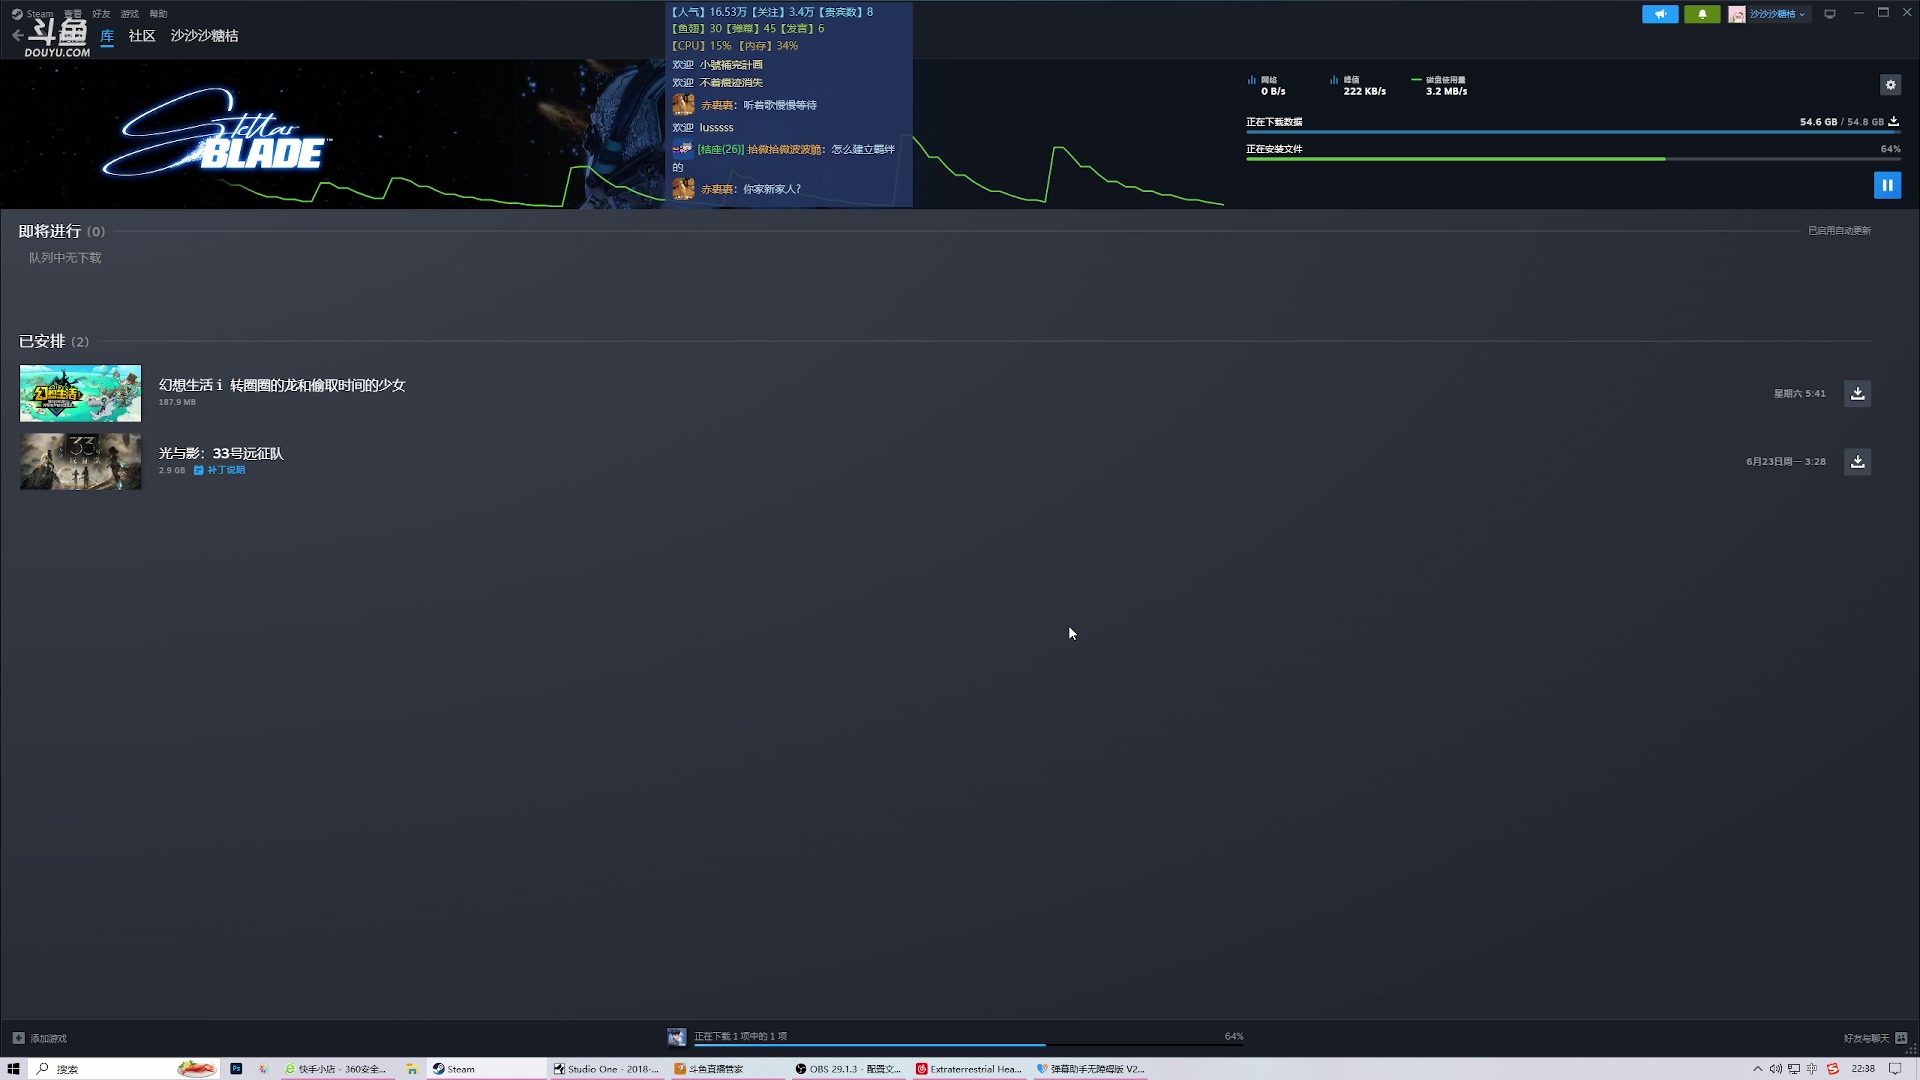
Task: Click the 磁盘使用量 disk usage stat
Action: click(1440, 85)
